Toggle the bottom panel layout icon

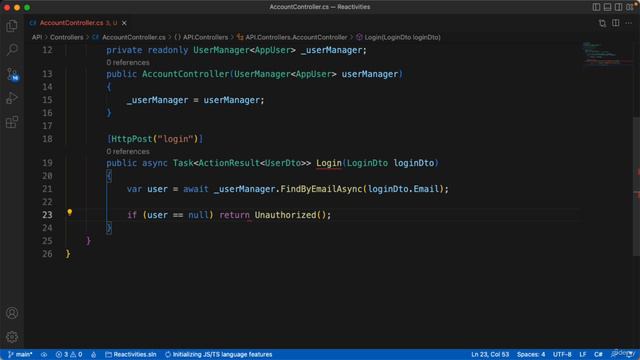(x=607, y=7)
